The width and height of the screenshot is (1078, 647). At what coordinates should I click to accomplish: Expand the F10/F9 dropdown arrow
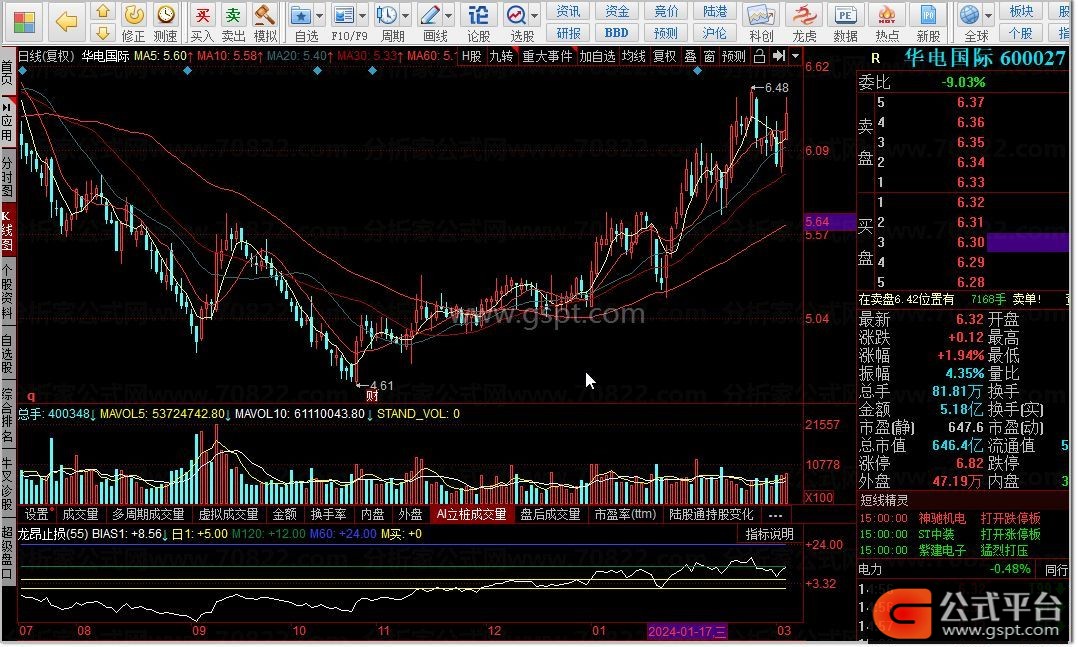coord(362,15)
